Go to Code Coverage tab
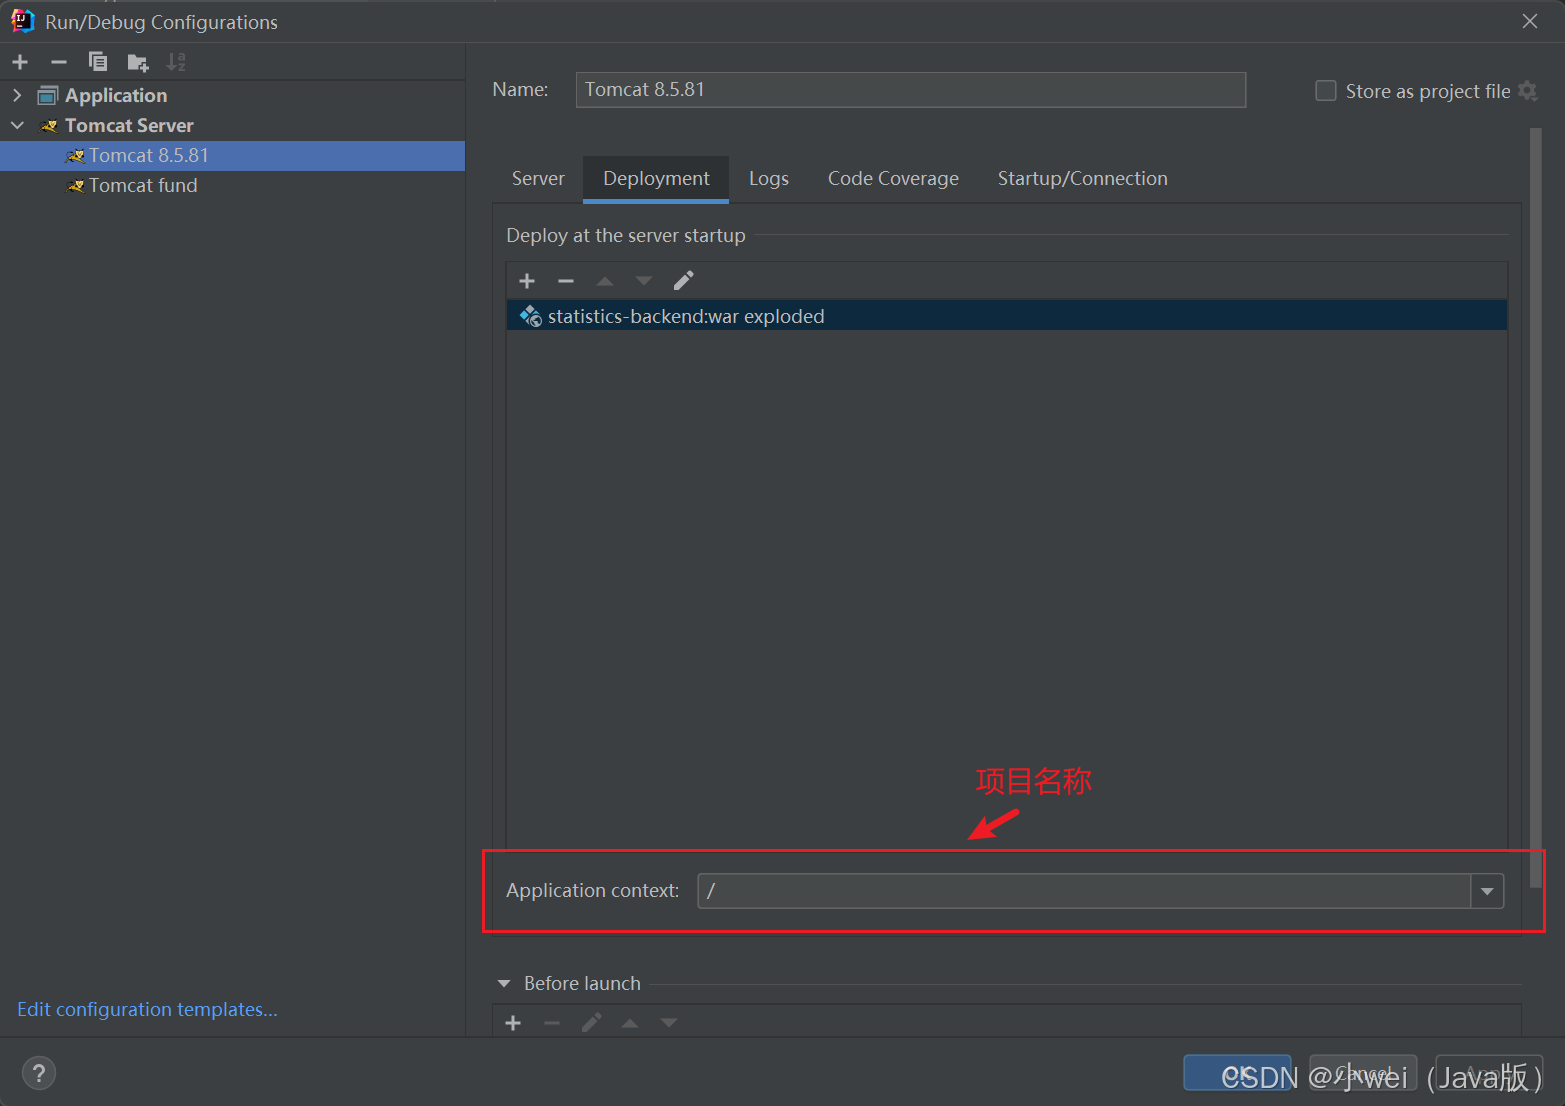Image resolution: width=1565 pixels, height=1106 pixels. 893,178
